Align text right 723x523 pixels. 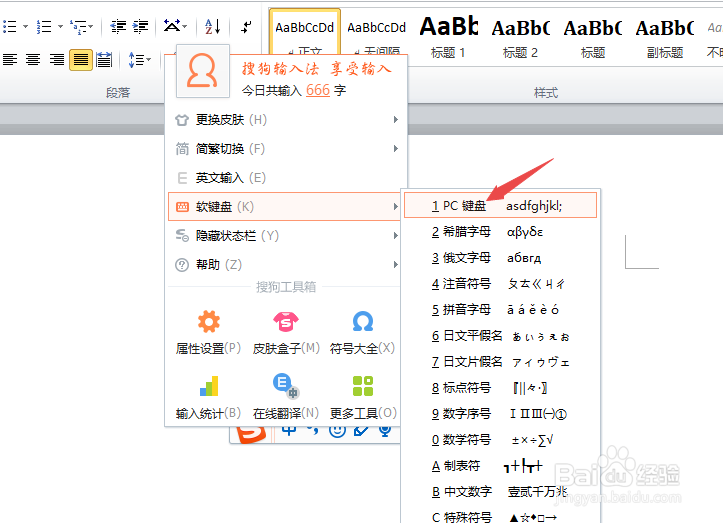coord(57,59)
